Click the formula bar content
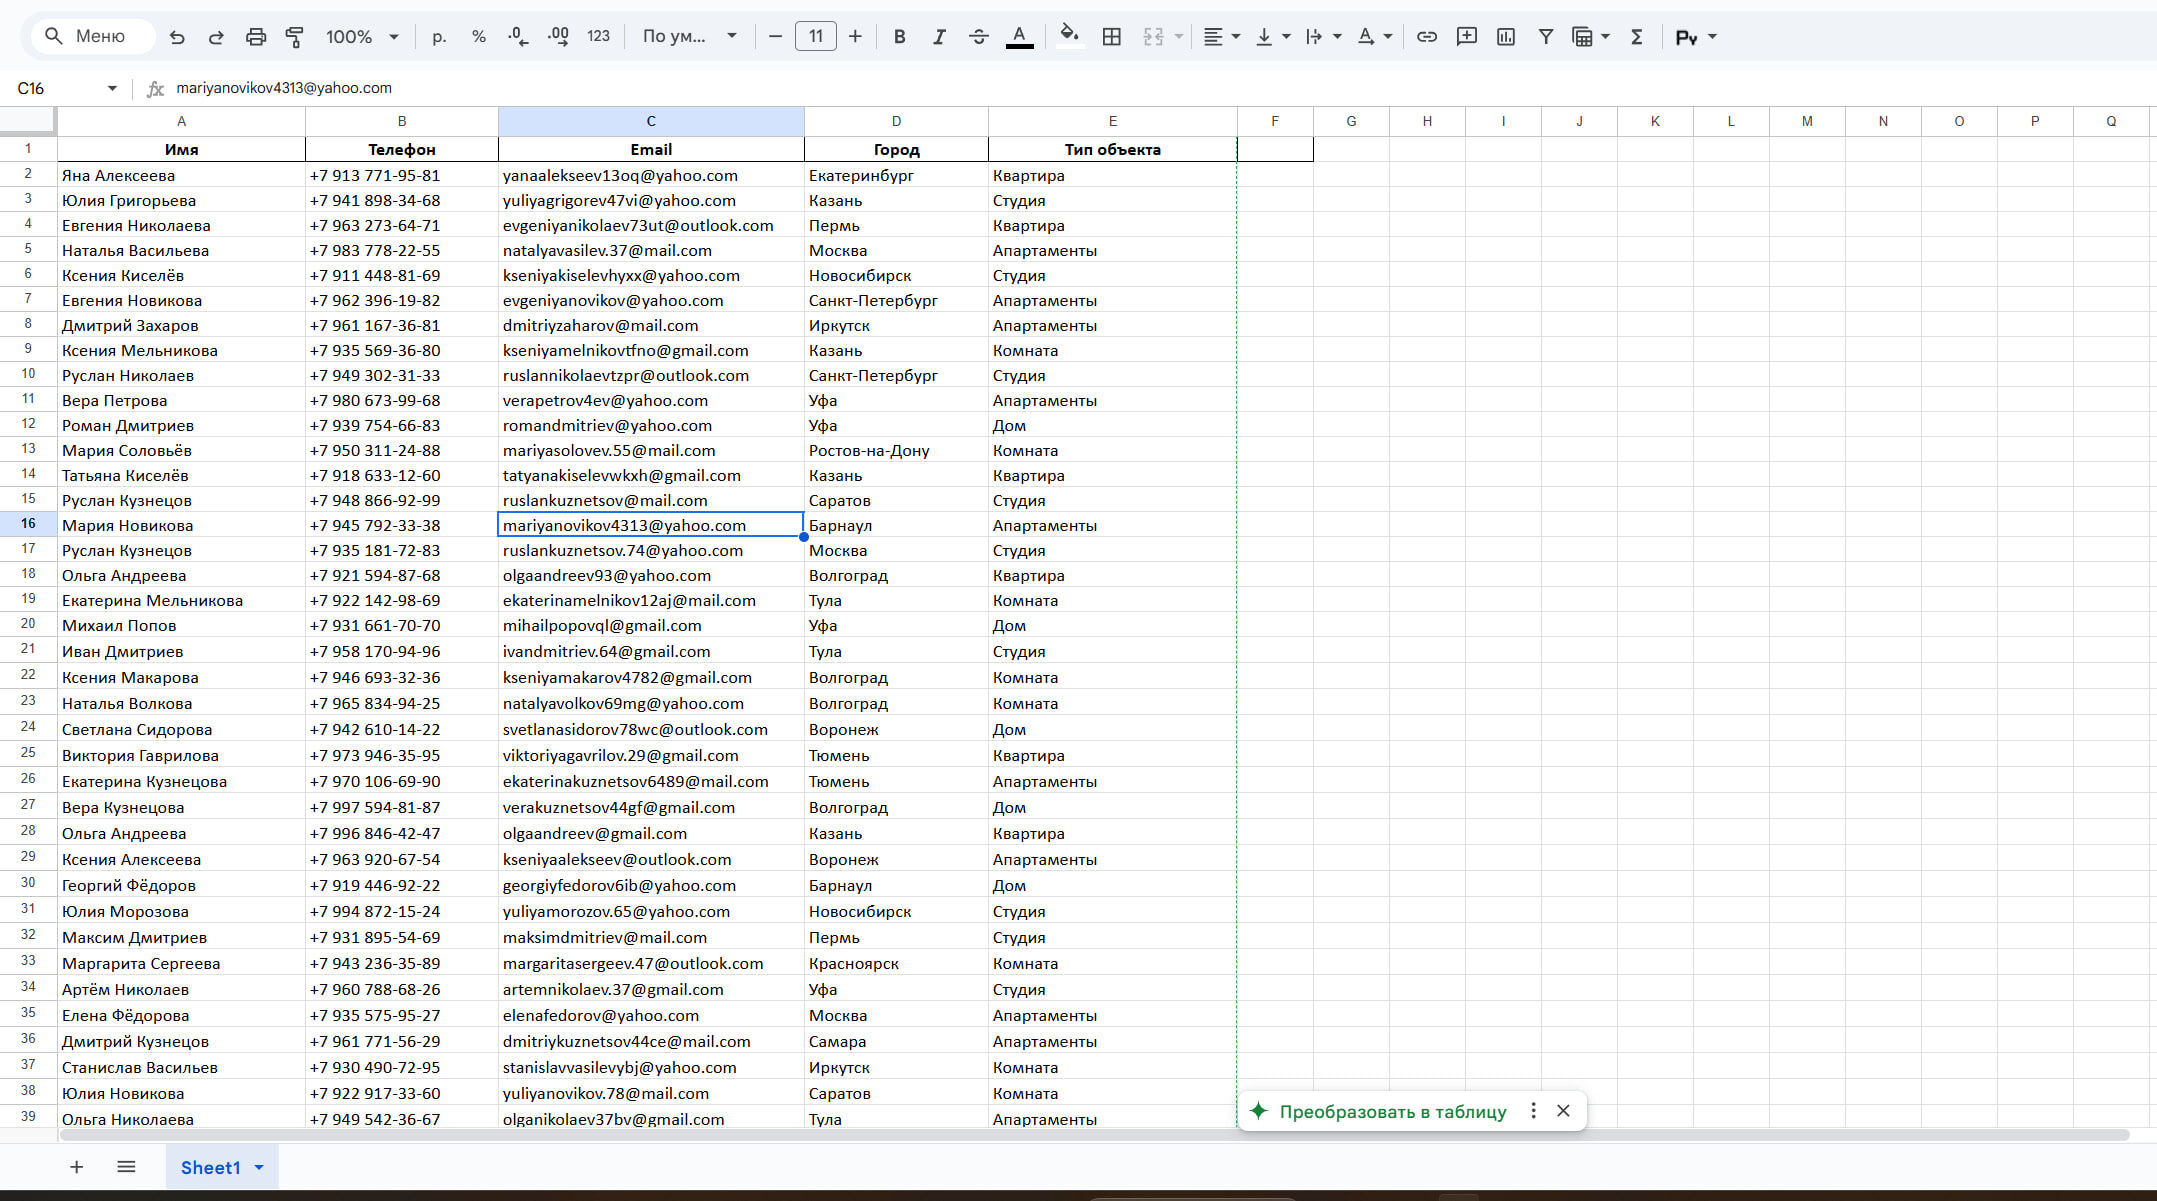Viewport: 2157px width, 1201px height. pos(284,88)
